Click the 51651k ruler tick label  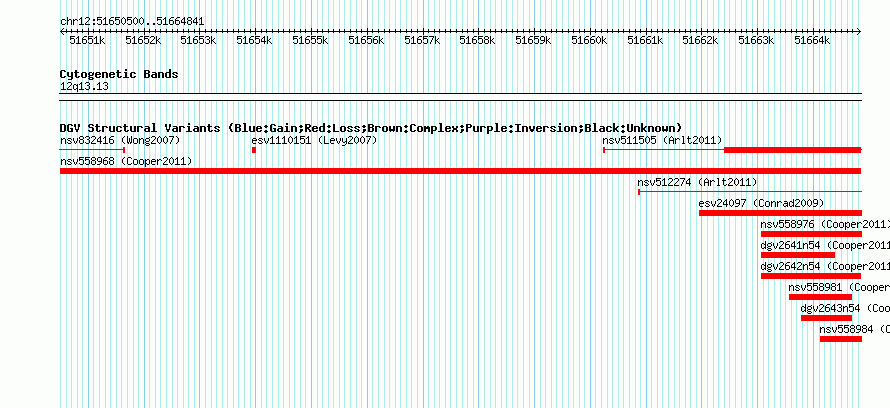coord(87,40)
